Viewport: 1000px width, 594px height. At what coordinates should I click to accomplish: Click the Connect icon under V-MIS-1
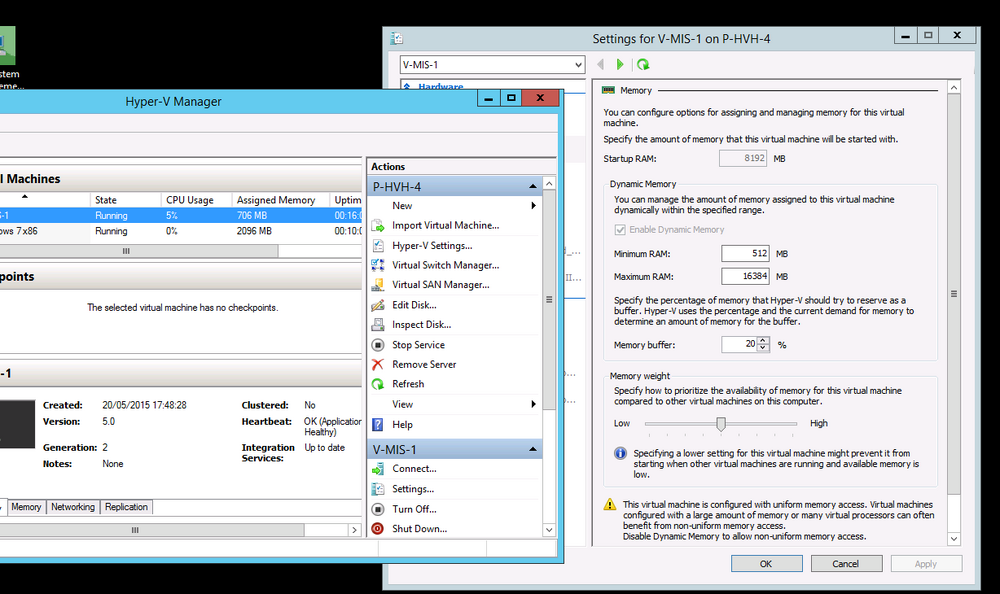[378, 469]
